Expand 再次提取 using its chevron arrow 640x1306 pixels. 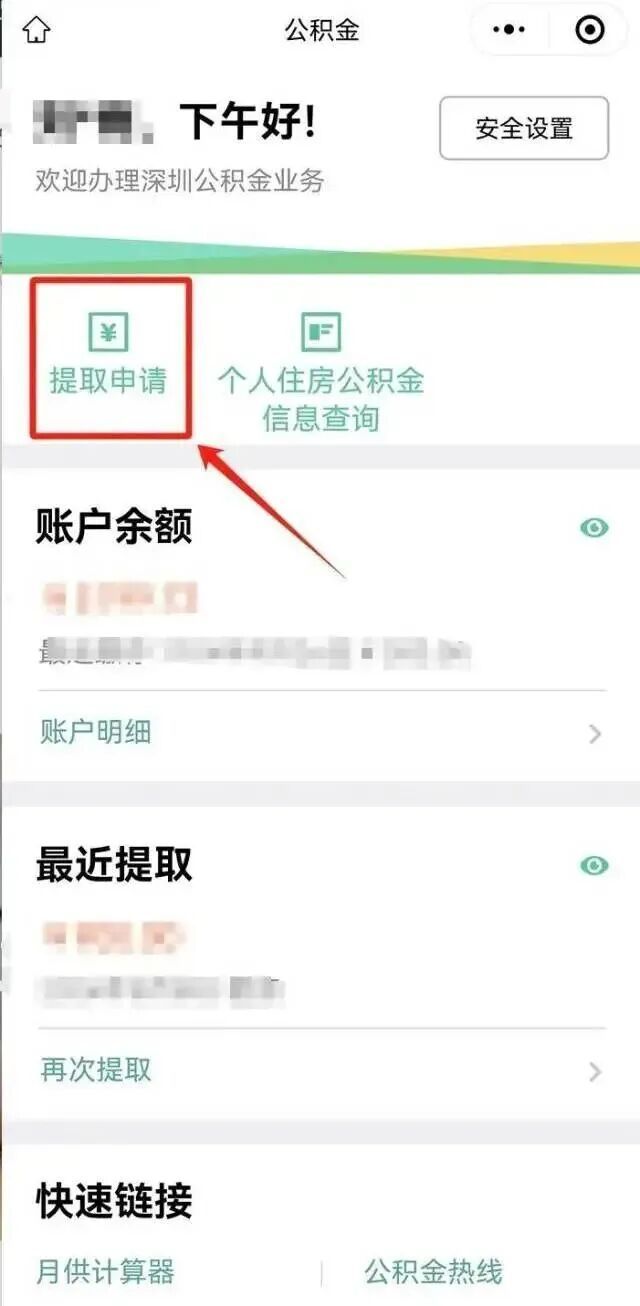[595, 1072]
